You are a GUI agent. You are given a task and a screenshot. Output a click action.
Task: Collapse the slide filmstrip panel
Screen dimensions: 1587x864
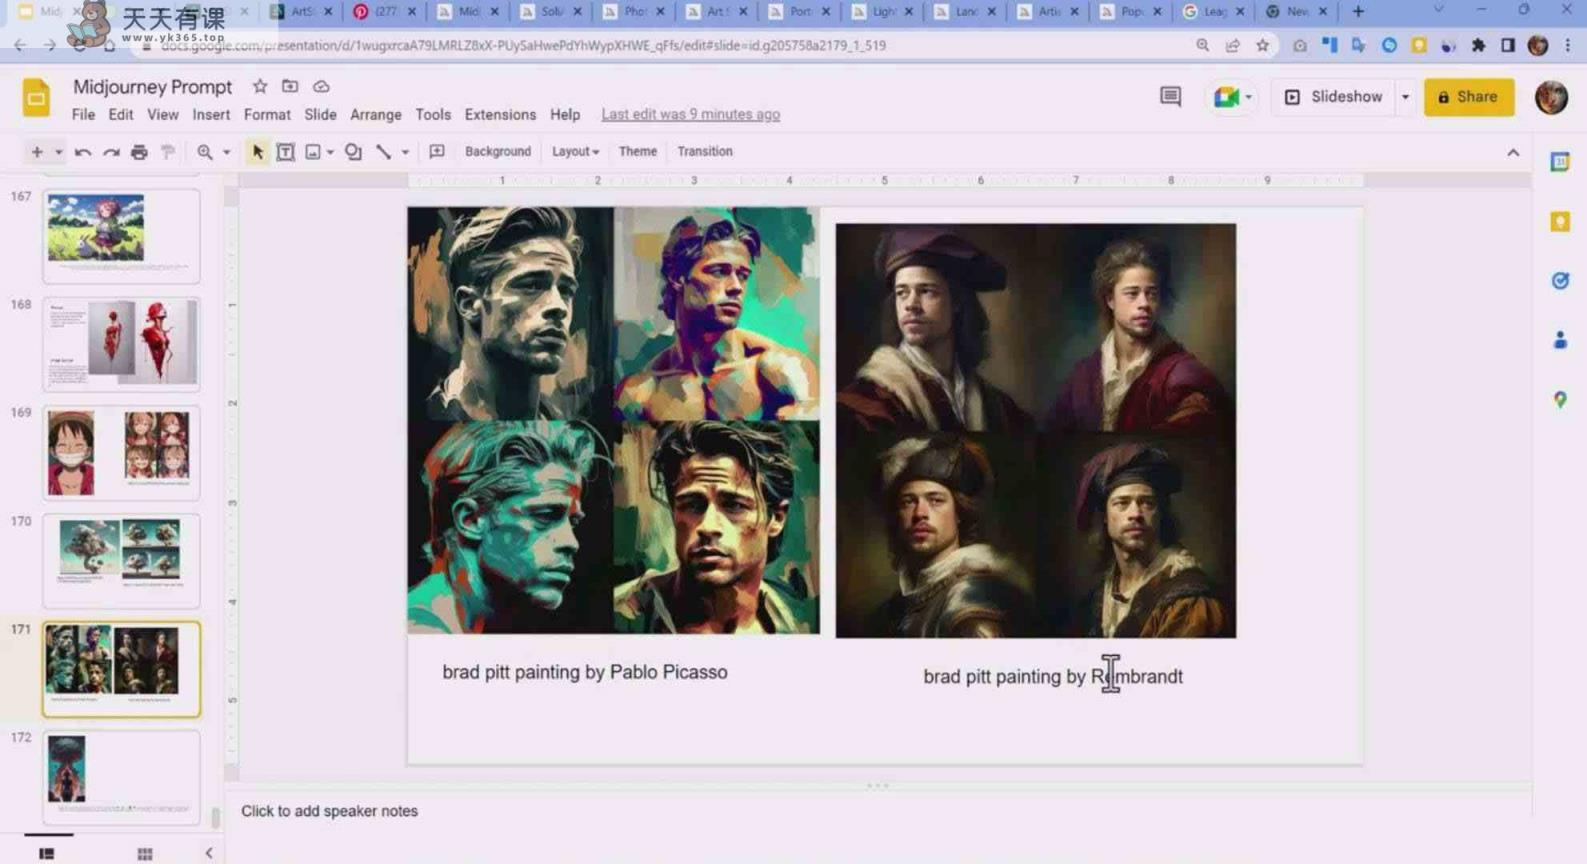pos(209,853)
